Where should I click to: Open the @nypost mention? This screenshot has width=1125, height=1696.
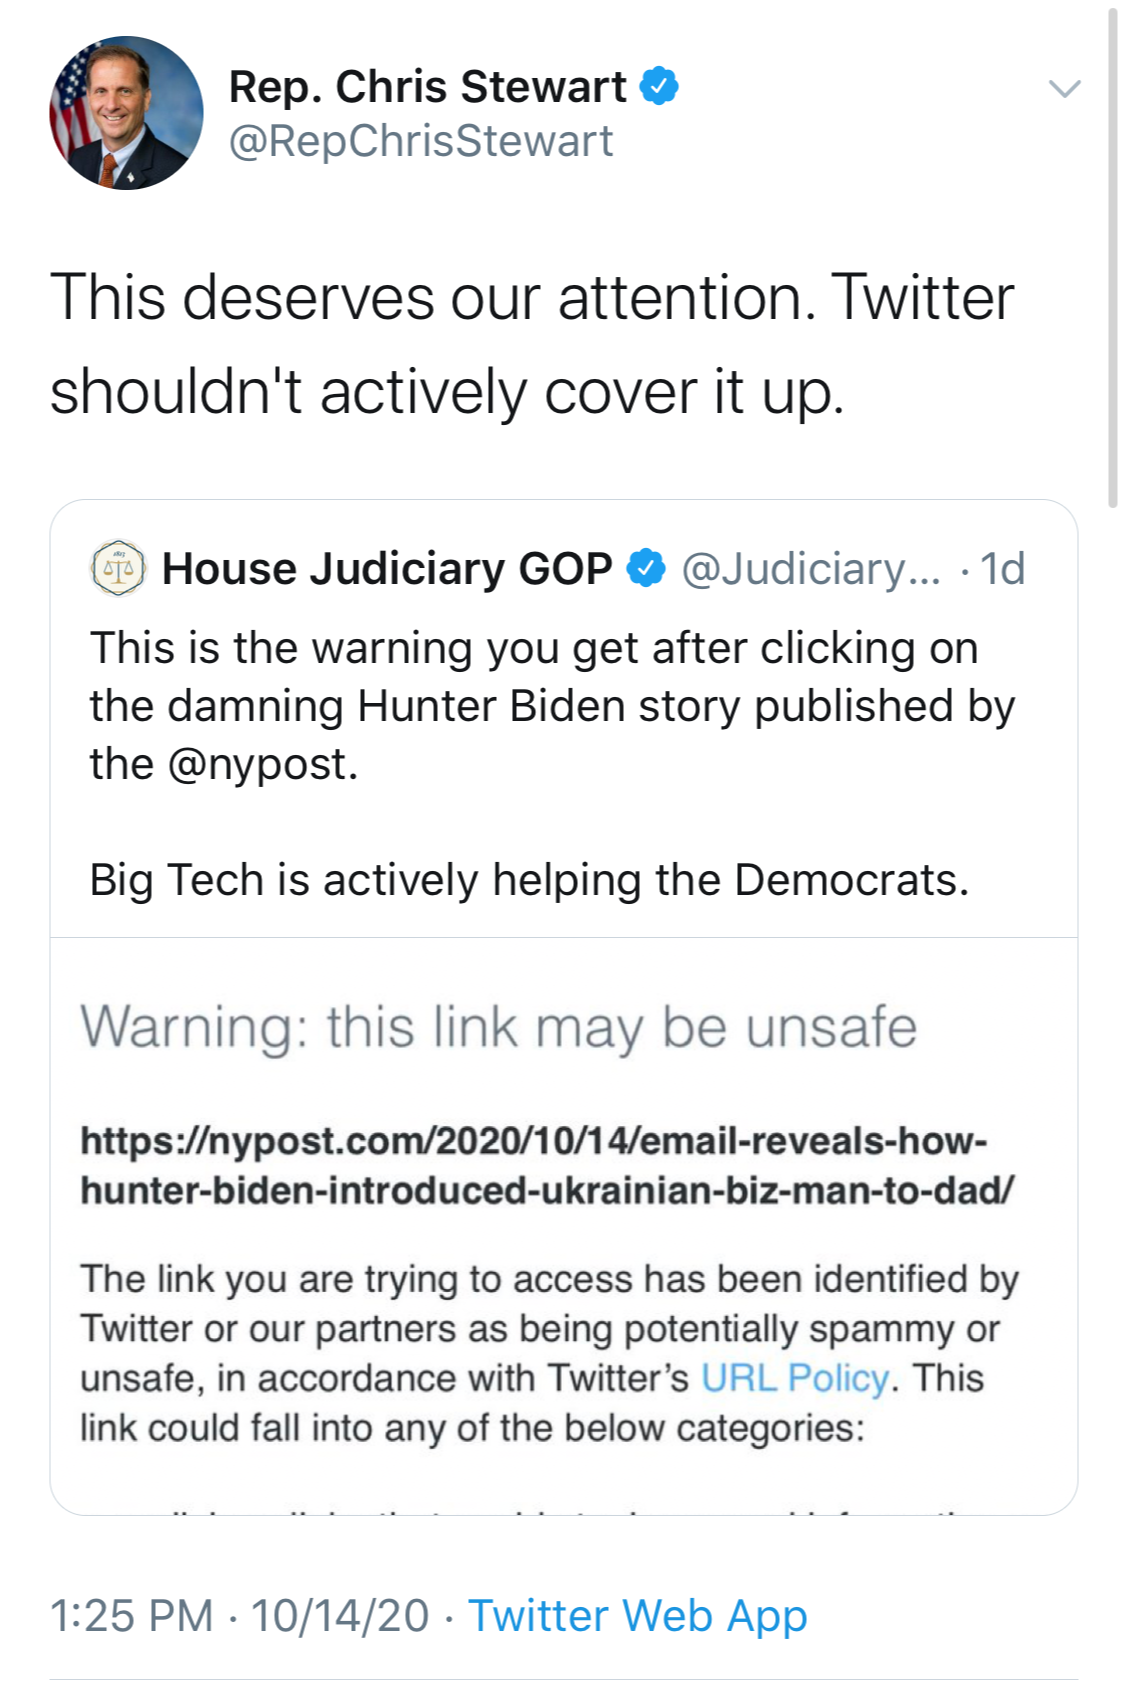pos(262,764)
